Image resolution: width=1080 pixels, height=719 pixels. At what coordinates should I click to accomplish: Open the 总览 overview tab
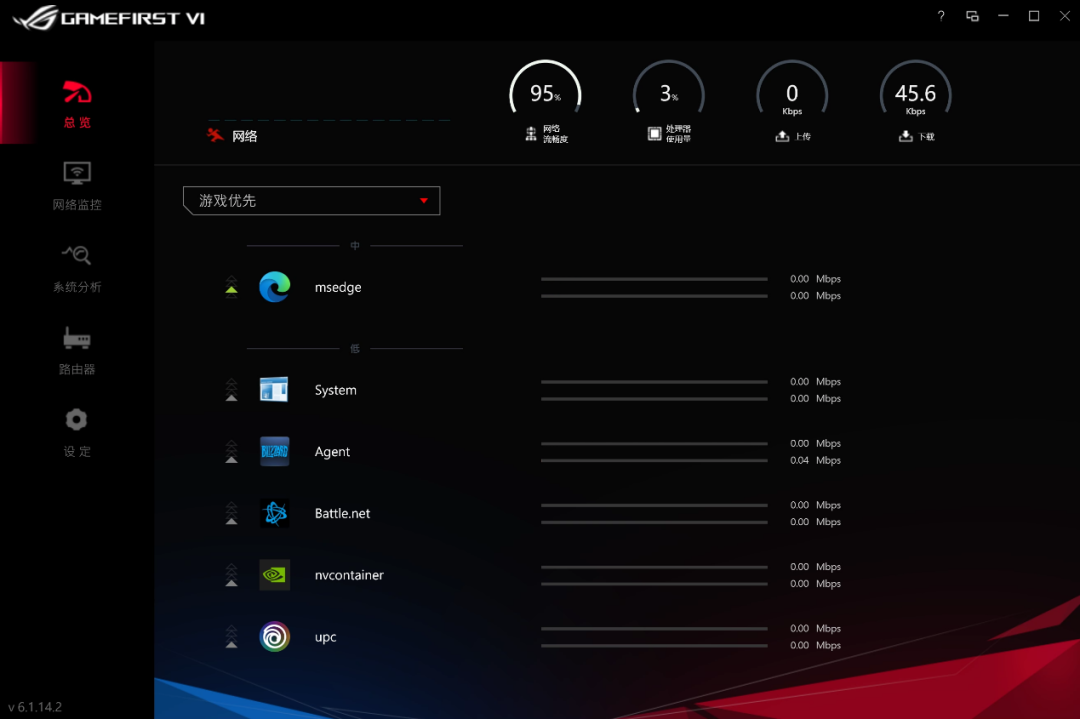(76, 103)
